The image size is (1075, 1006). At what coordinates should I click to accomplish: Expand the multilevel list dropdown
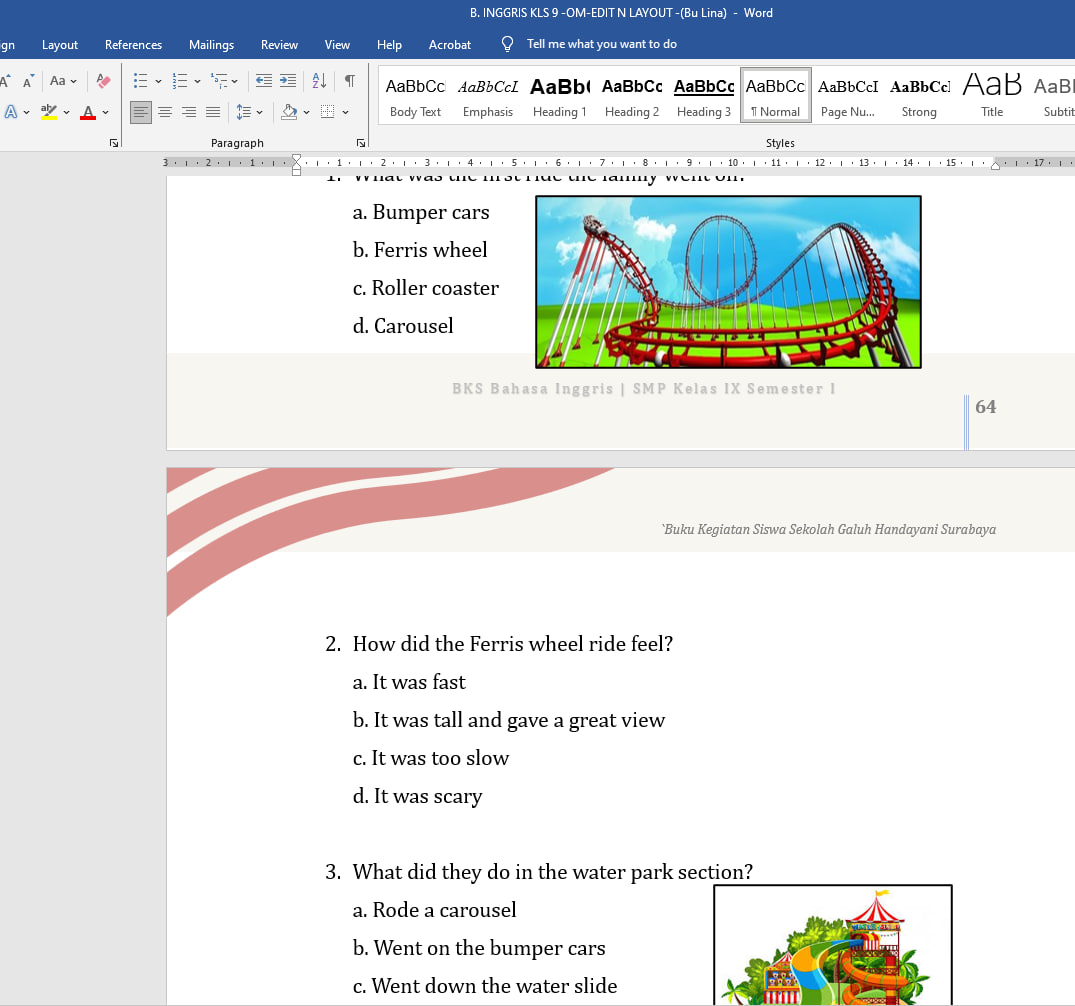coord(234,82)
